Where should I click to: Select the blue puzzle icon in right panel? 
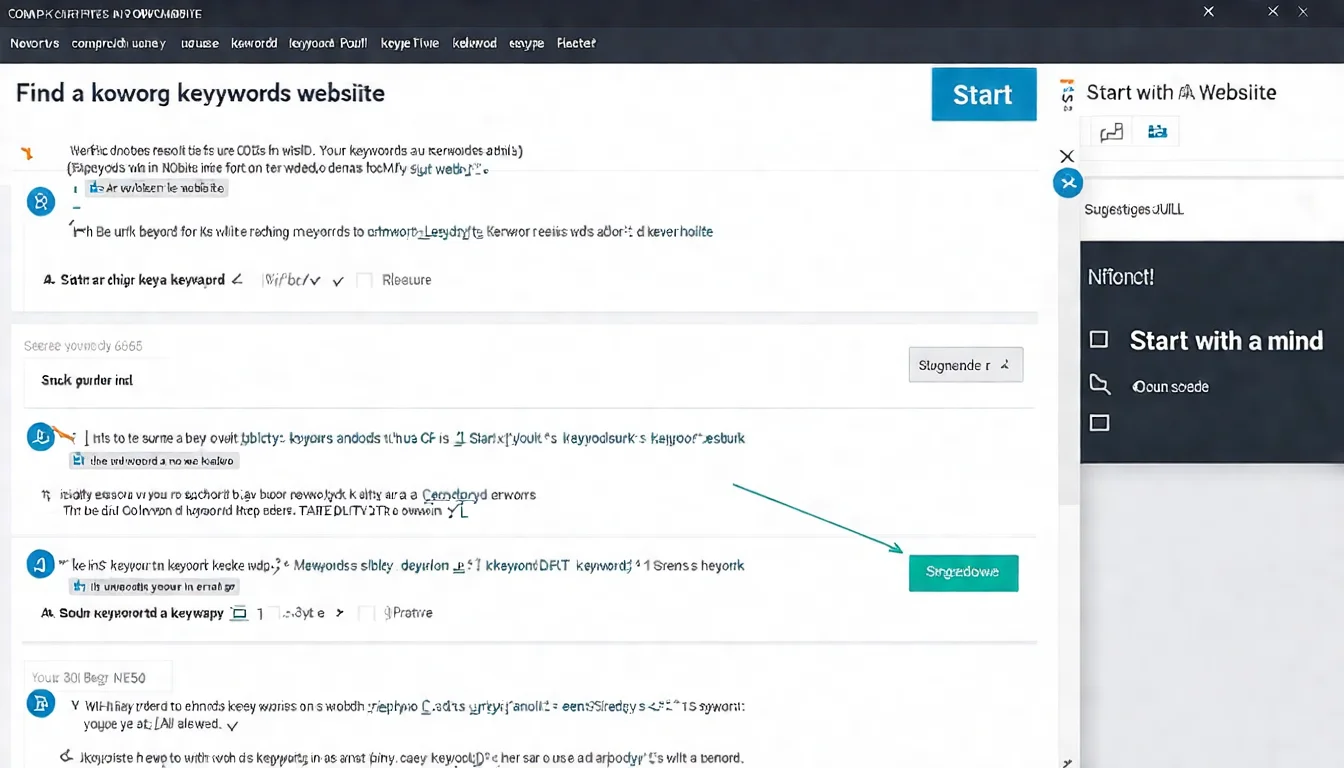coord(1157,132)
